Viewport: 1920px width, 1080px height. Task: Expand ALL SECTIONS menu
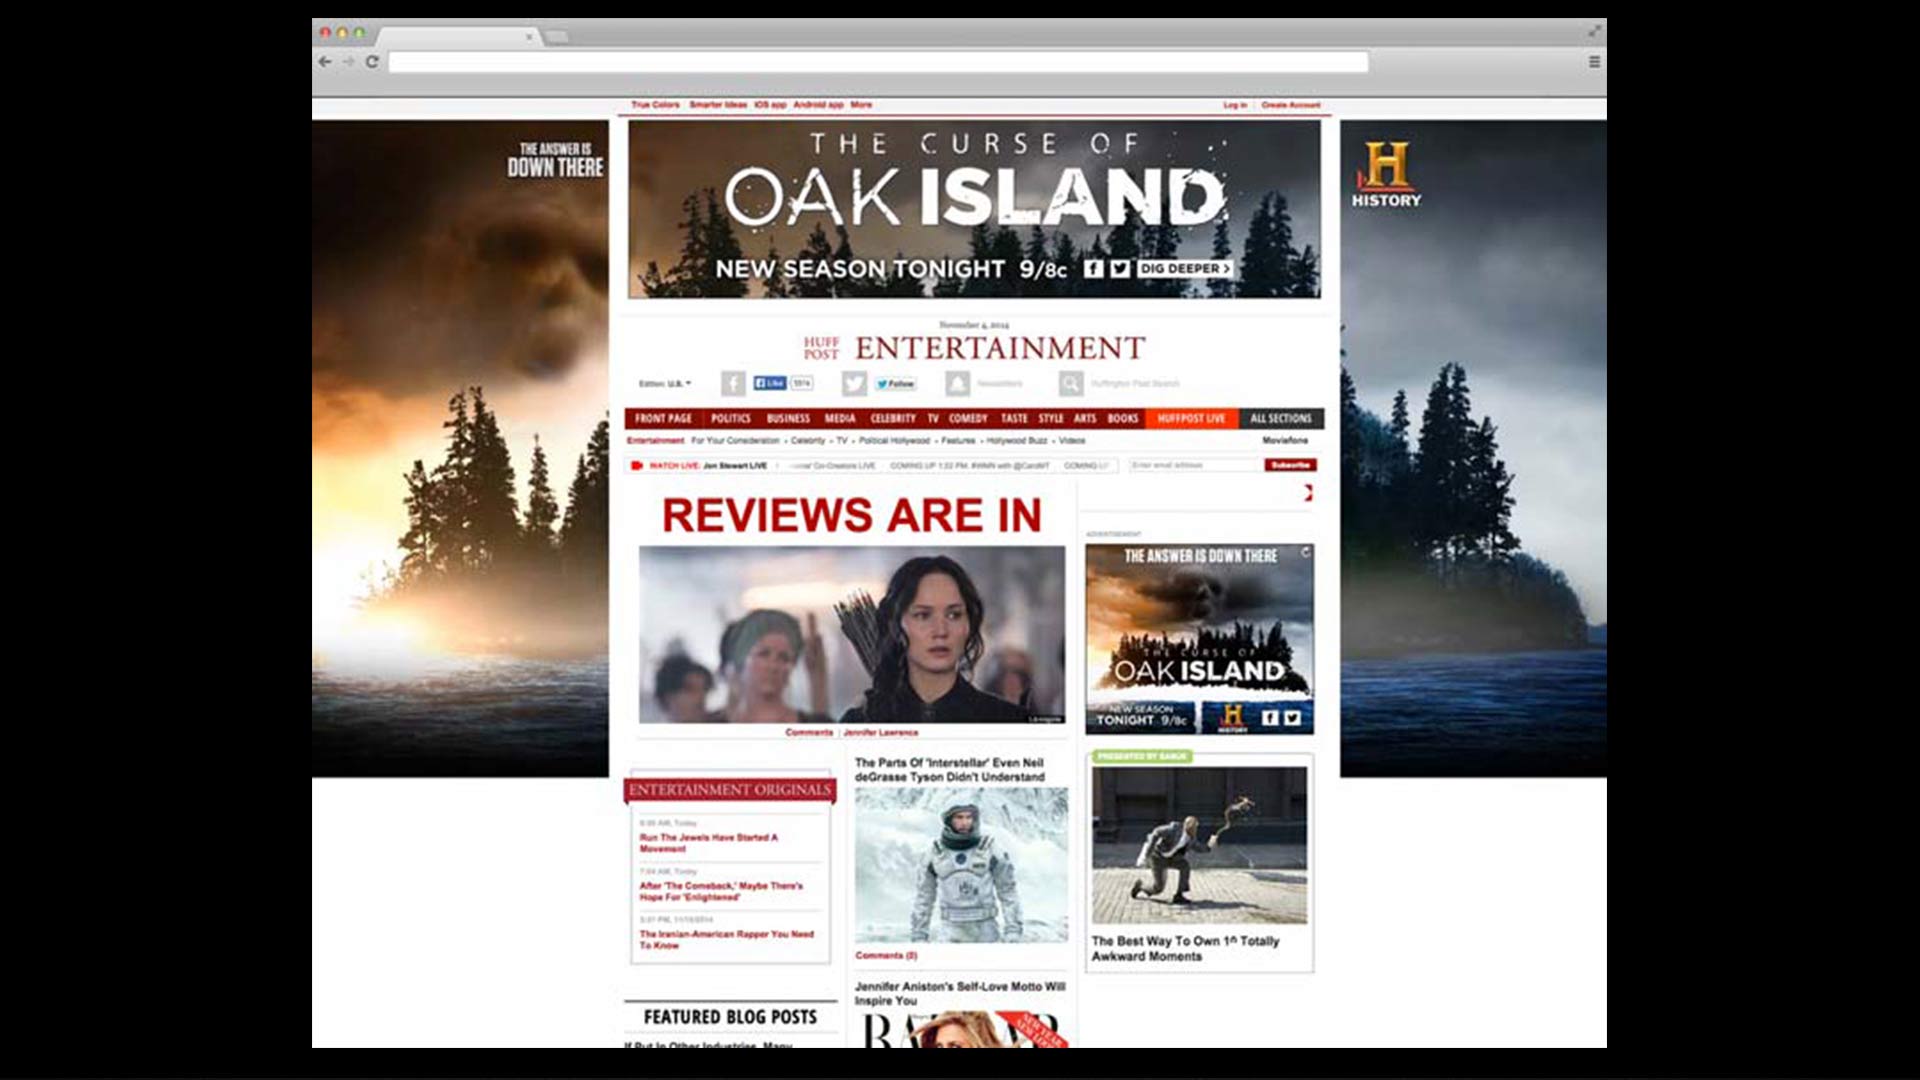[x=1281, y=419]
